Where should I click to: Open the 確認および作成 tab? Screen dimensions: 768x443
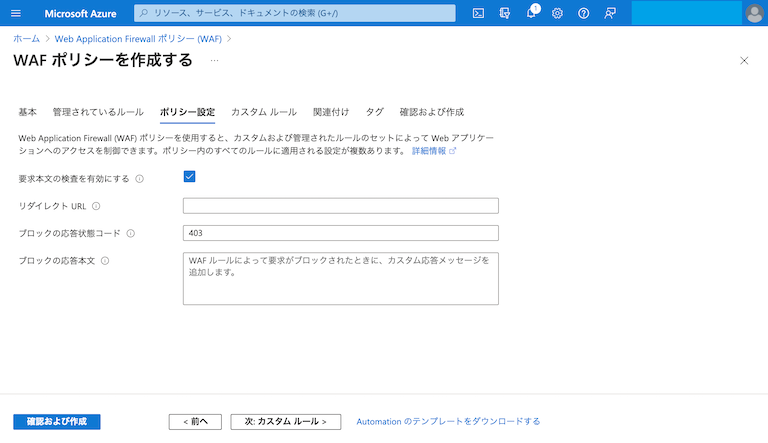(431, 112)
